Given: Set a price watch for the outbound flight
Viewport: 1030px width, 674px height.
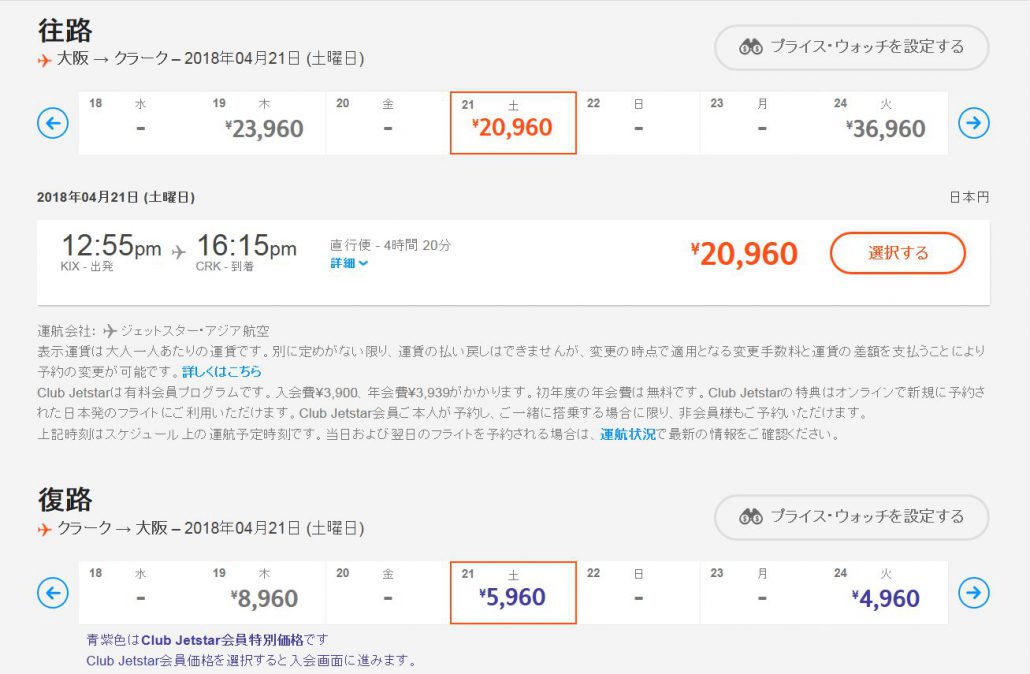Looking at the screenshot, I should pyautogui.click(x=850, y=47).
